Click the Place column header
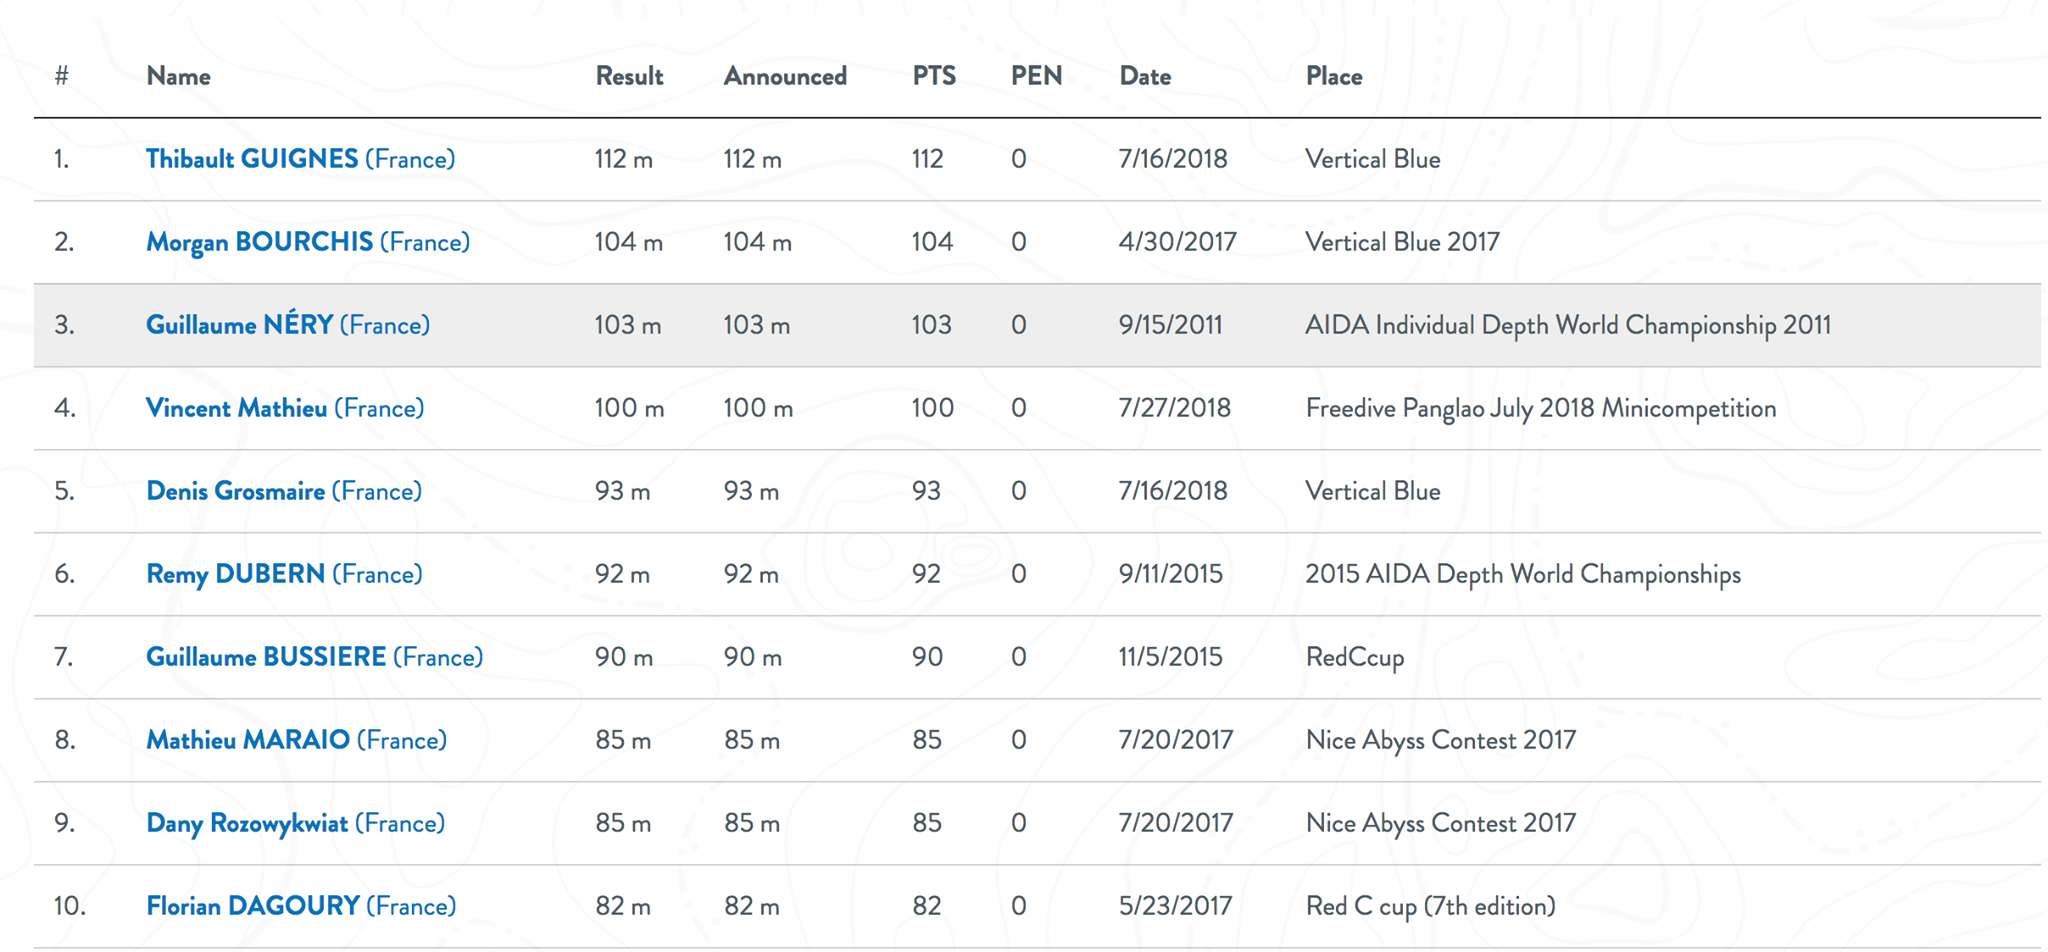This screenshot has width=2048, height=952. point(1334,76)
